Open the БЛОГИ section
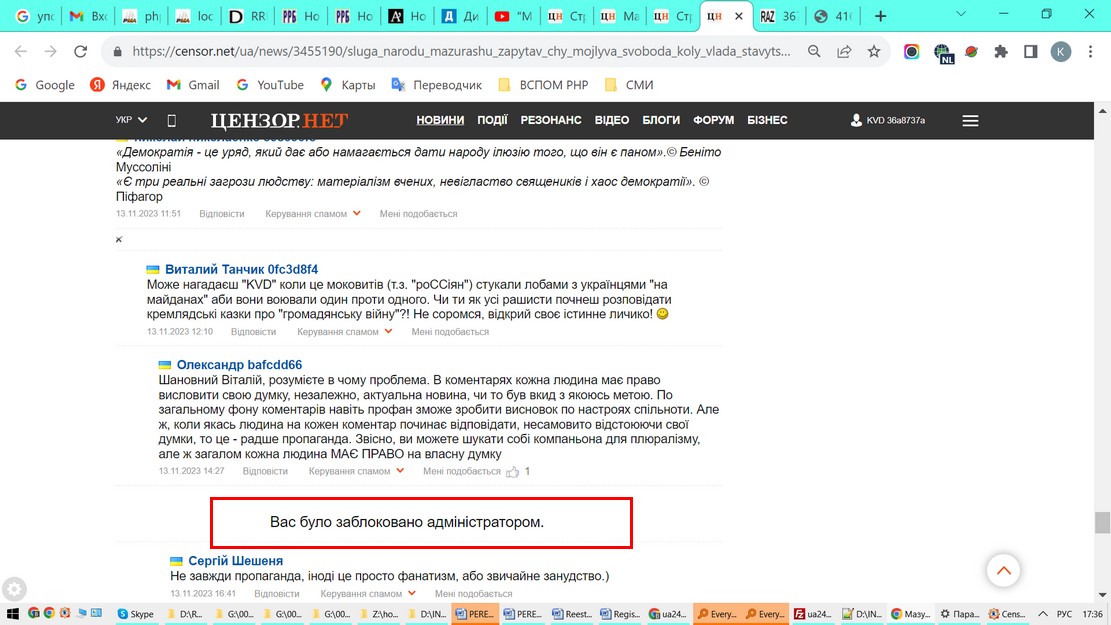 point(661,120)
